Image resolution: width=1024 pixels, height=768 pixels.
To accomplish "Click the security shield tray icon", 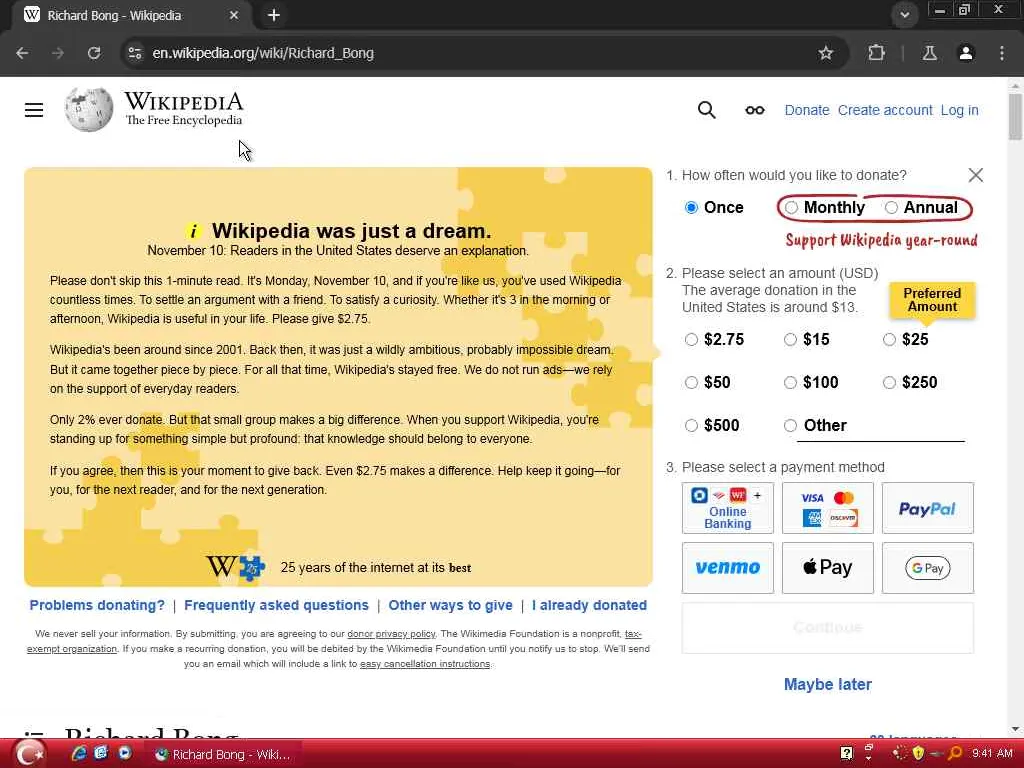I will click(918, 754).
